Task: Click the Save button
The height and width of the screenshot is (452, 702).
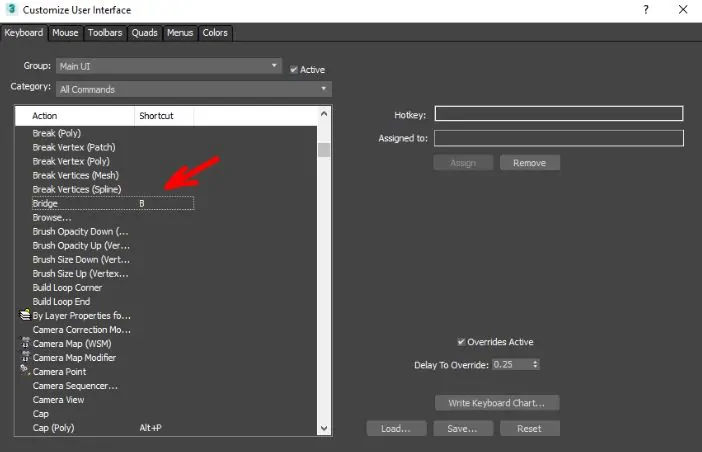Action: [462, 428]
